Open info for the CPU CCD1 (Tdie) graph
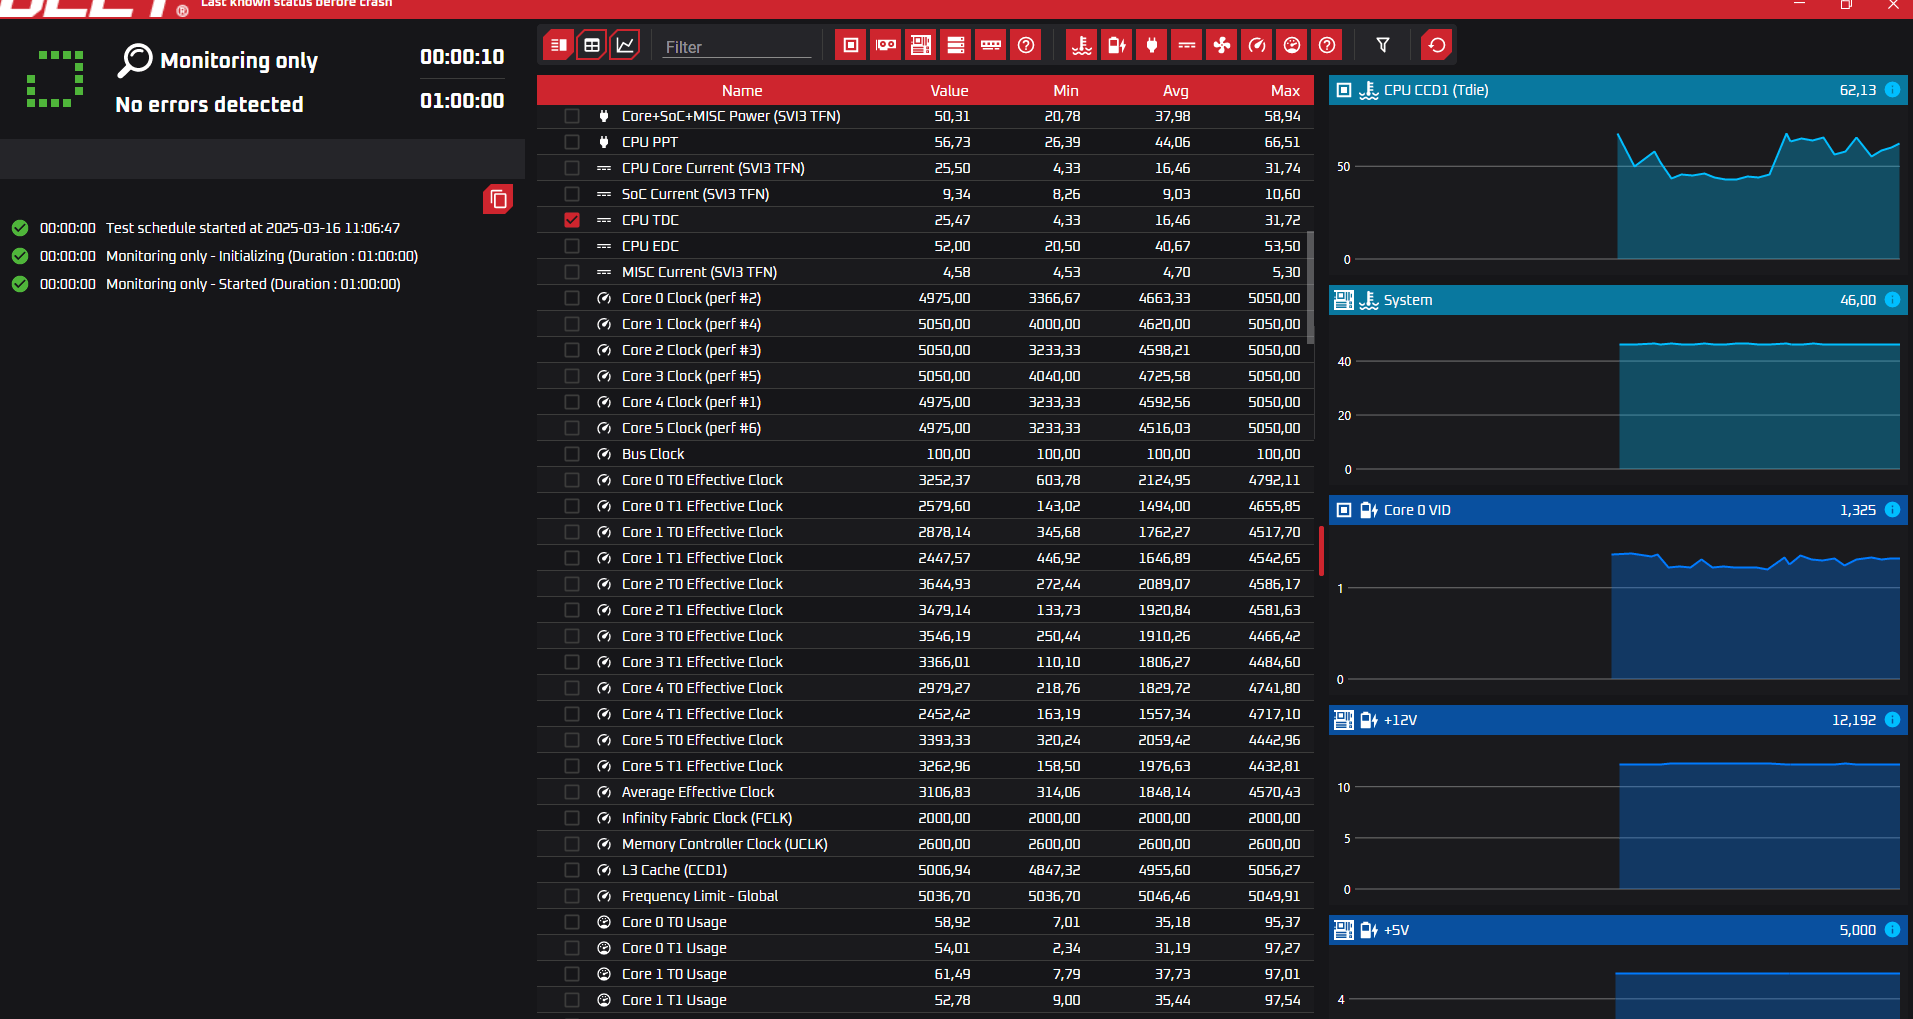Screen dimensions: 1913x1019 pyautogui.click(x=1892, y=90)
